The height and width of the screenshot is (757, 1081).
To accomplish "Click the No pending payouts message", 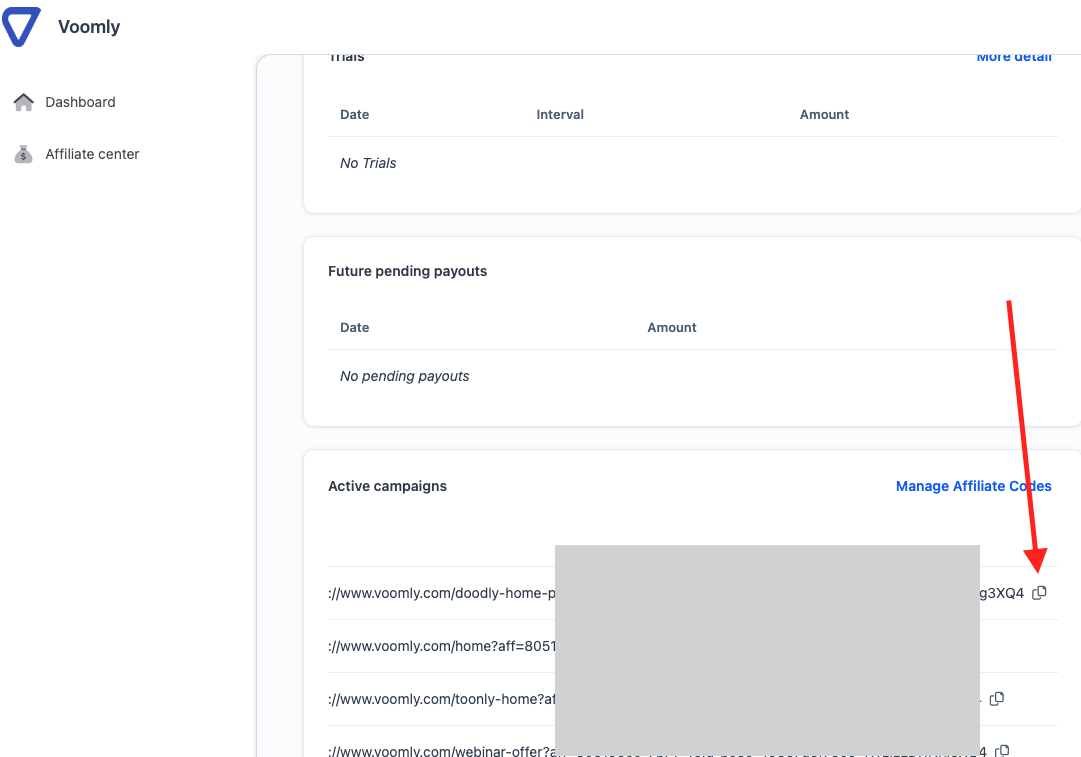I will click(405, 376).
